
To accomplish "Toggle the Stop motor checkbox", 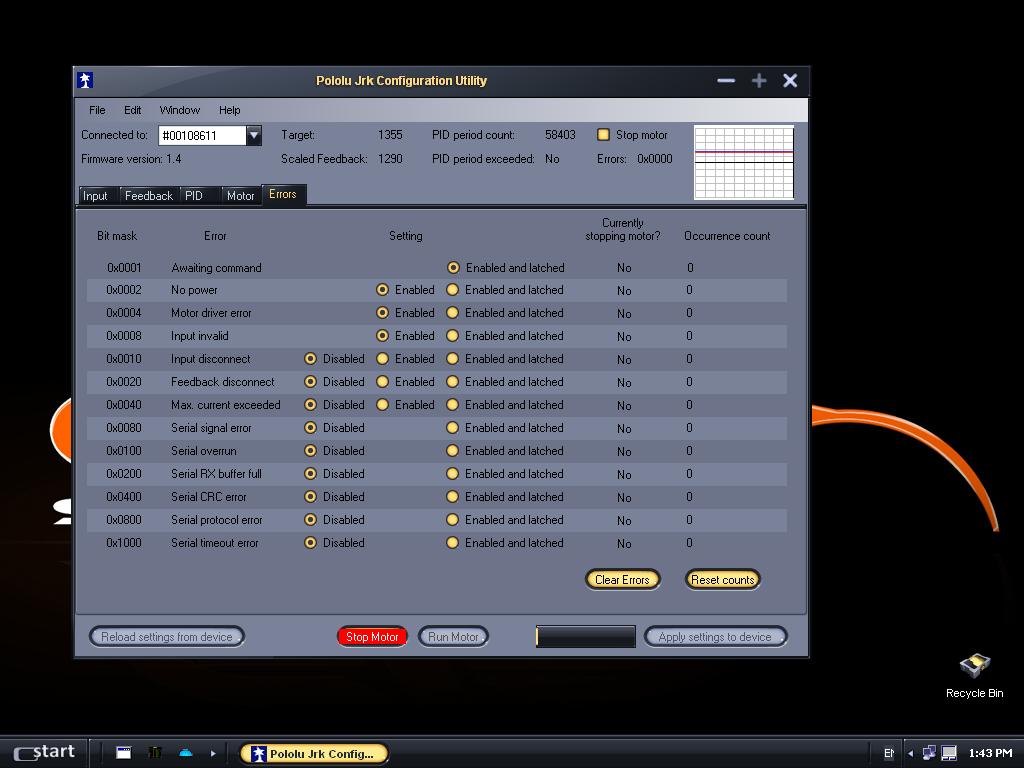I will point(603,135).
